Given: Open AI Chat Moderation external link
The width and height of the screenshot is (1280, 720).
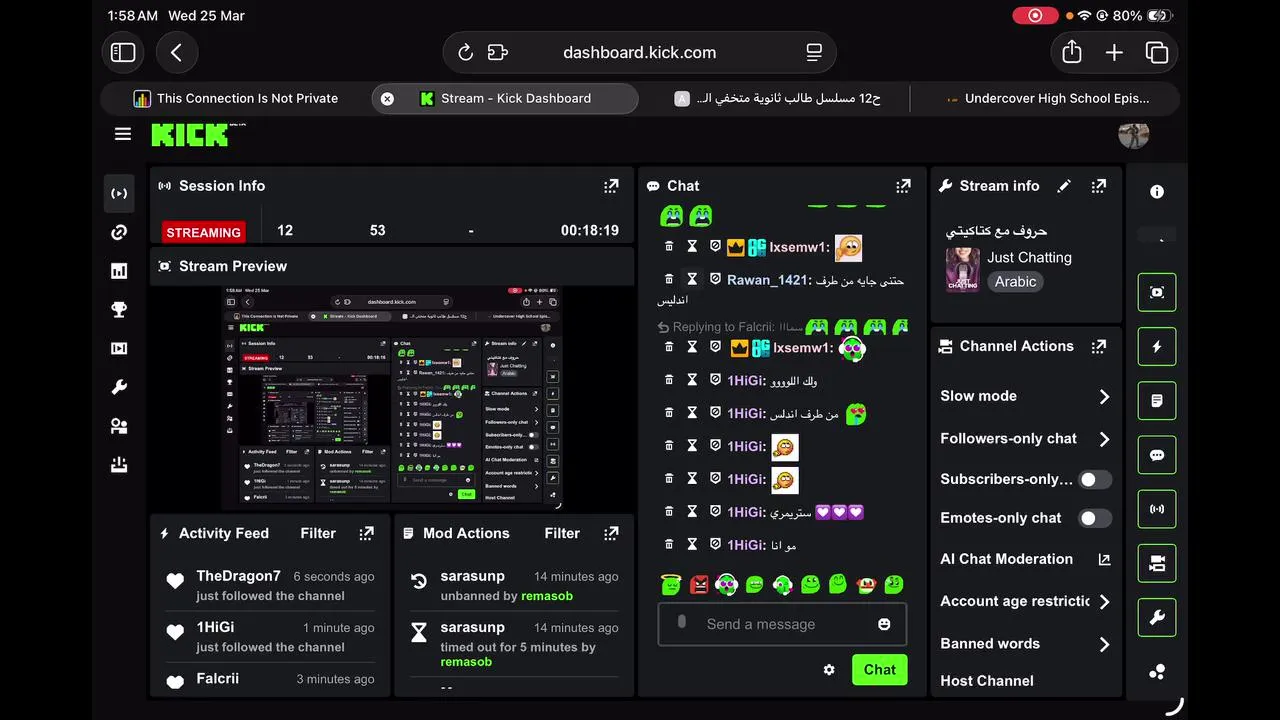Looking at the screenshot, I should [x=1104, y=560].
